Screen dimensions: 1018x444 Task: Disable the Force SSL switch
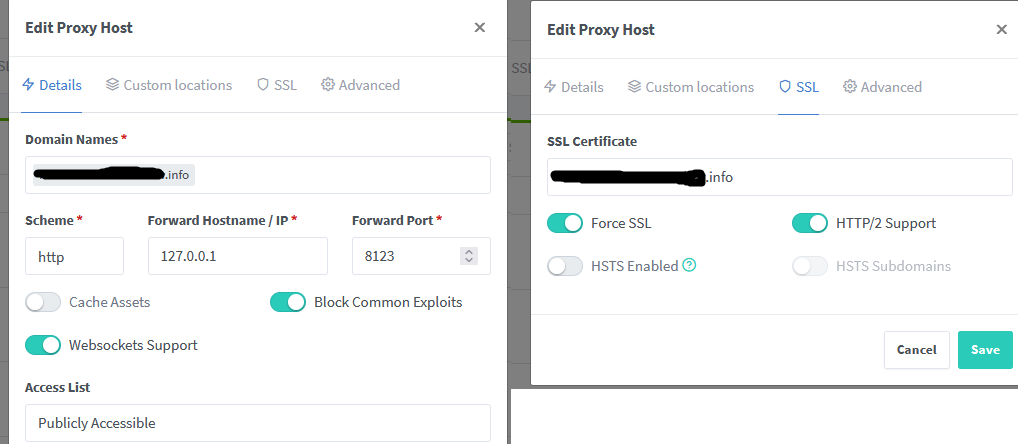[x=565, y=223]
